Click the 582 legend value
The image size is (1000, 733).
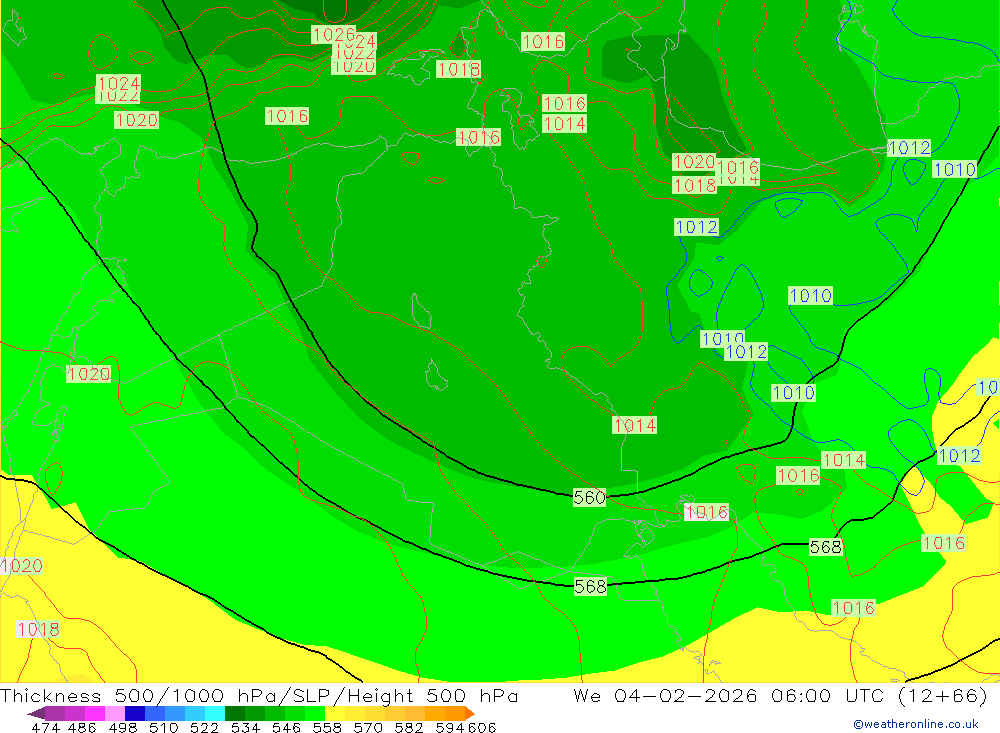pos(408,727)
